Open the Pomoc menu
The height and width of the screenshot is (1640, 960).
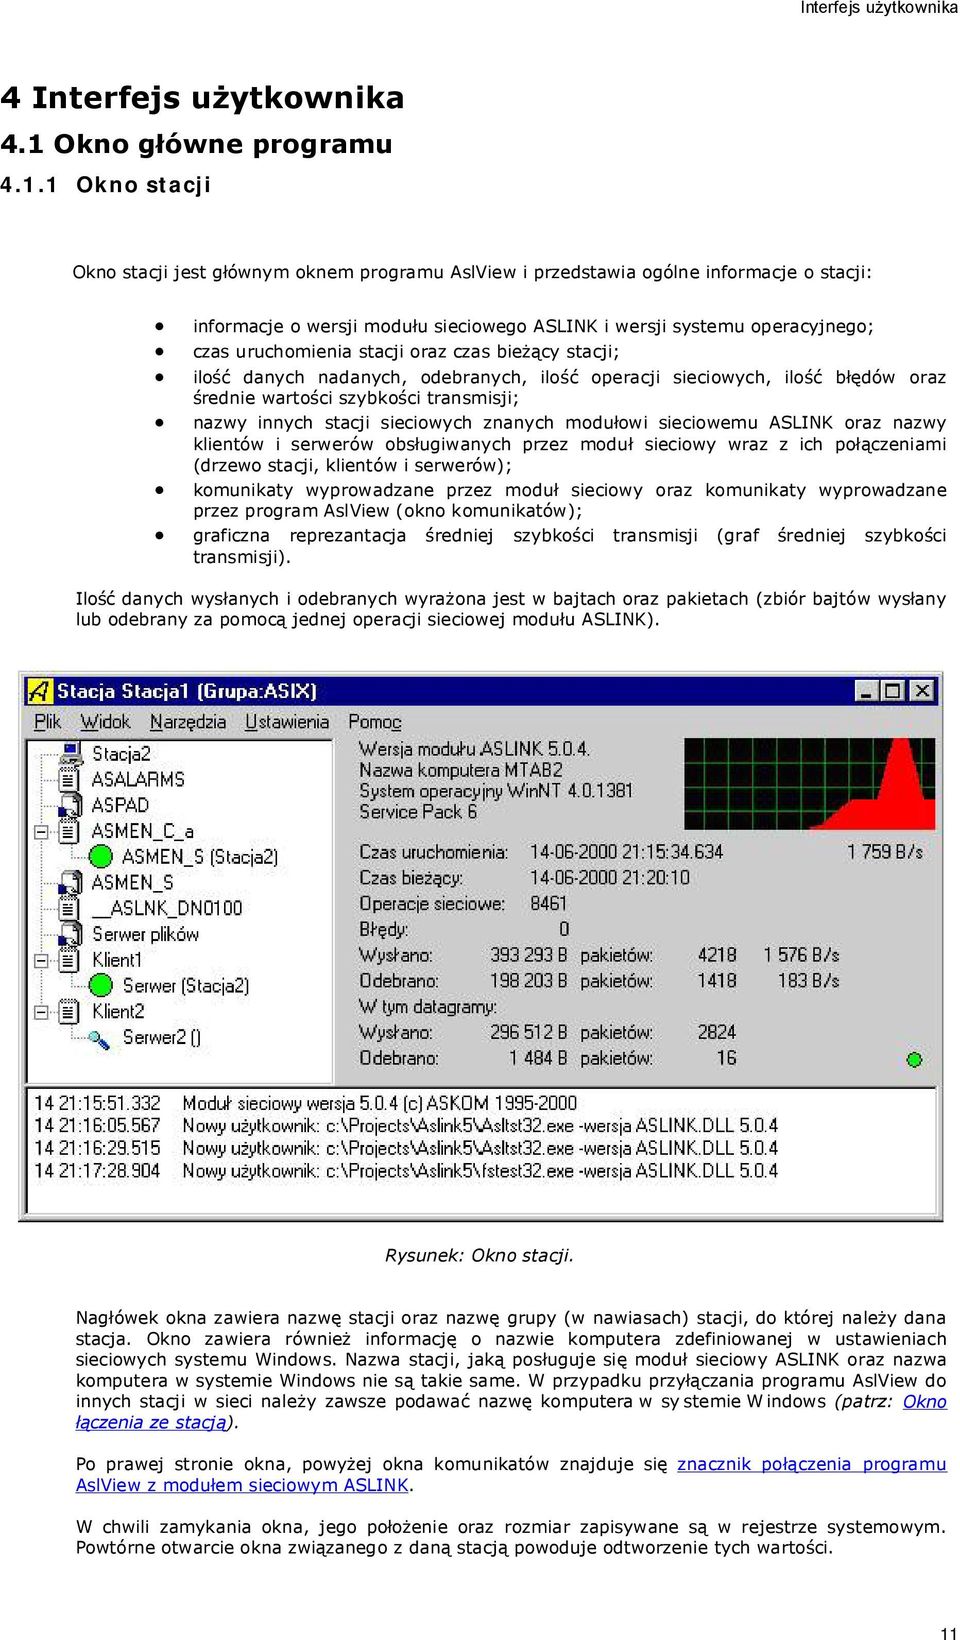coord(375,722)
